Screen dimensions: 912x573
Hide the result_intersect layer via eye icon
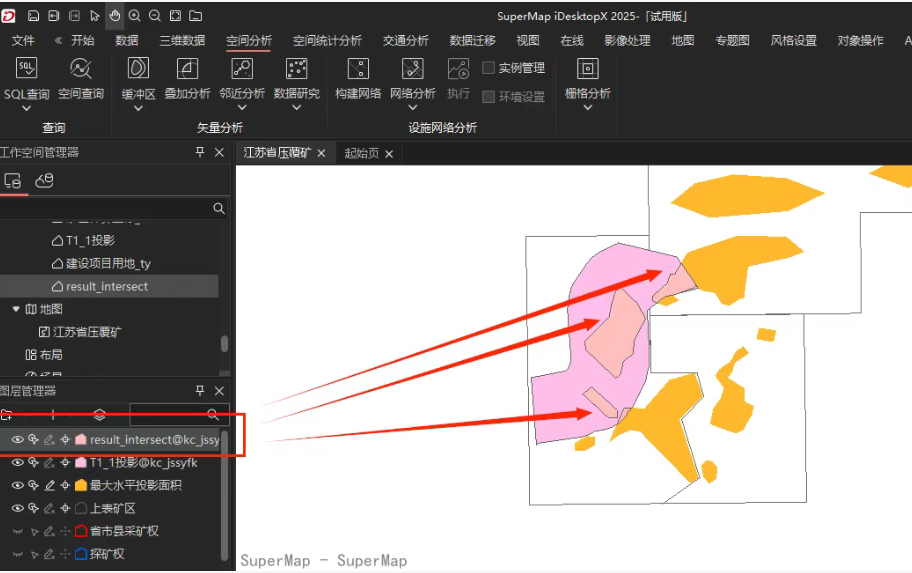[x=17, y=439]
